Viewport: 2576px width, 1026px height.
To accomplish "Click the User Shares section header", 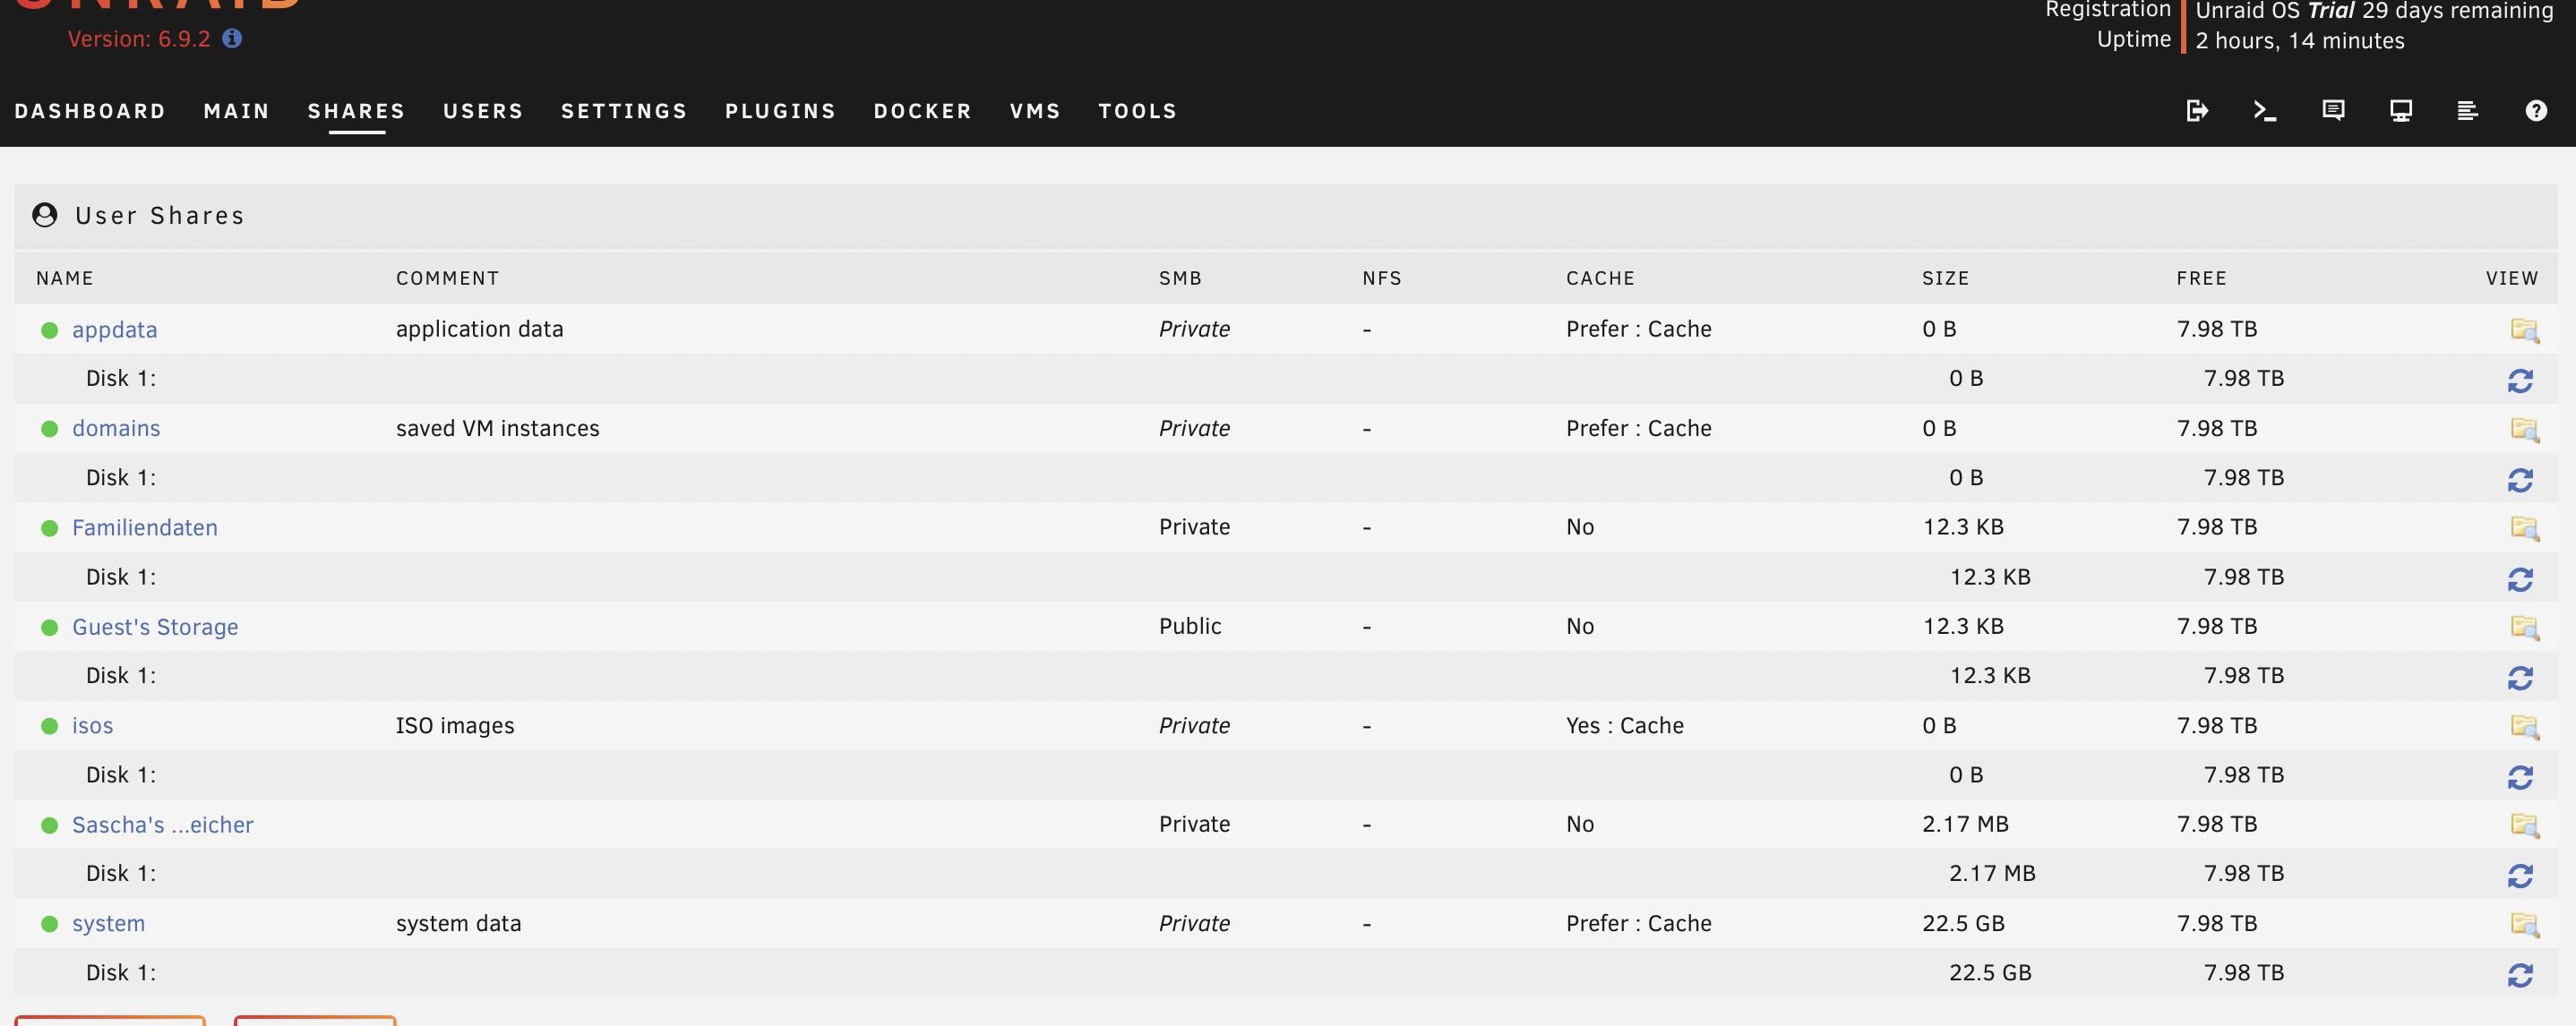I will (160, 216).
